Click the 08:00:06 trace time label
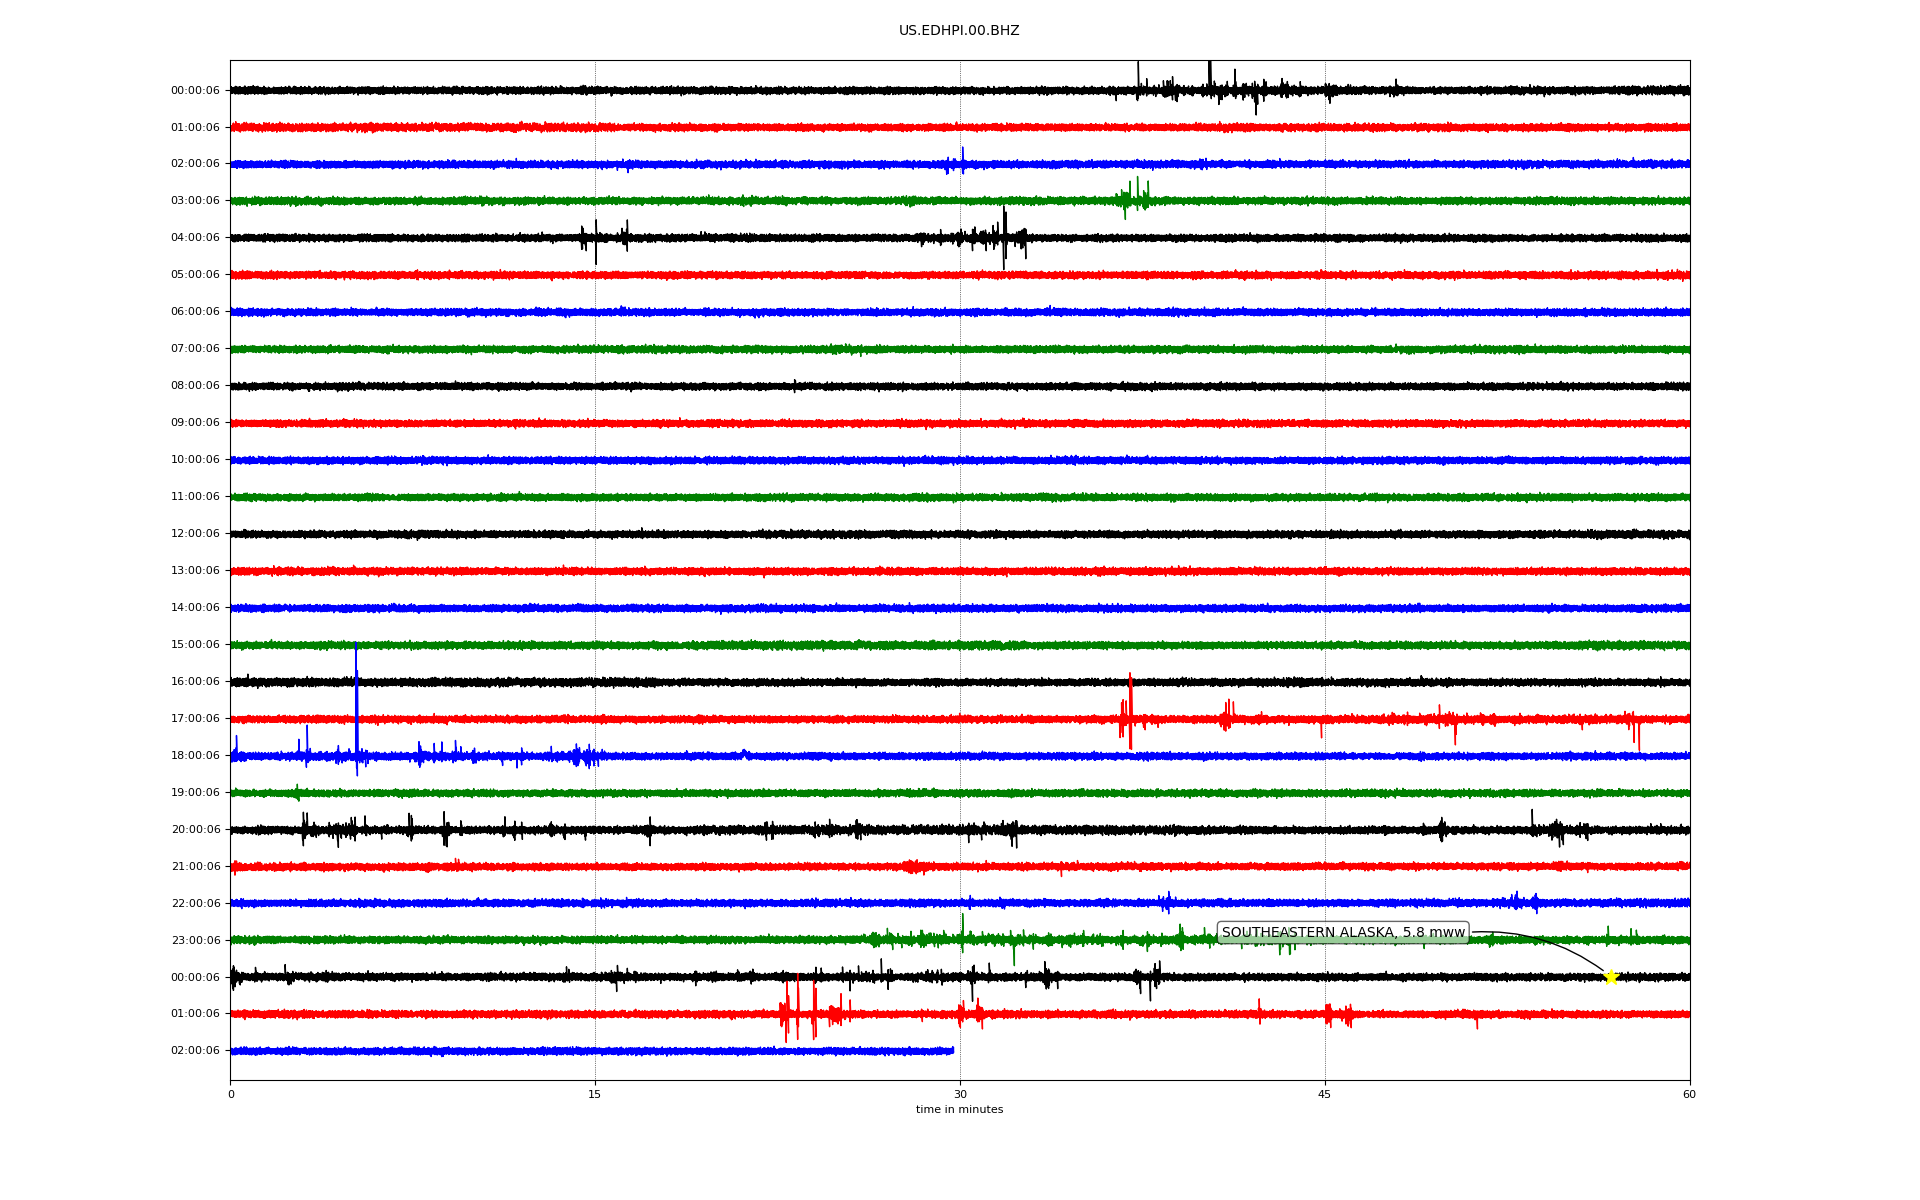Image resolution: width=1920 pixels, height=1200 pixels. [x=195, y=386]
